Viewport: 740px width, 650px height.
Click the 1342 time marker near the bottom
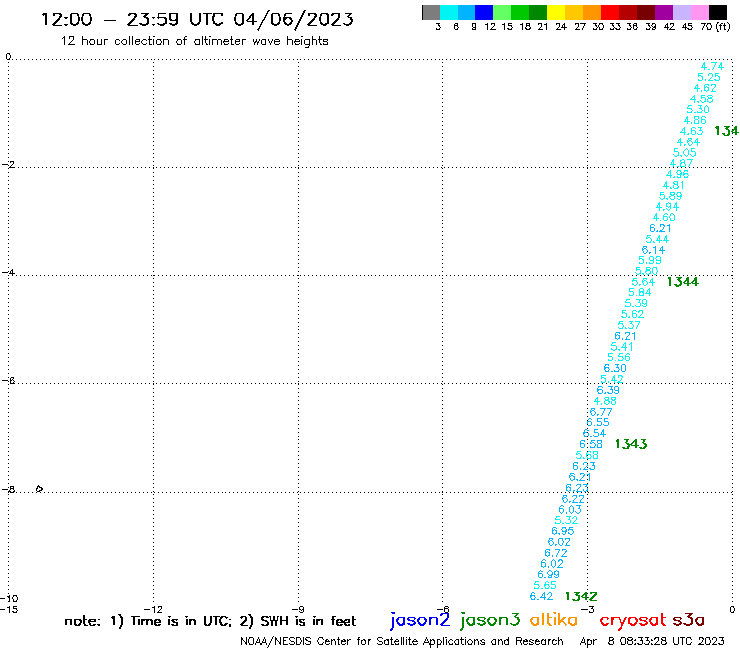[581, 596]
